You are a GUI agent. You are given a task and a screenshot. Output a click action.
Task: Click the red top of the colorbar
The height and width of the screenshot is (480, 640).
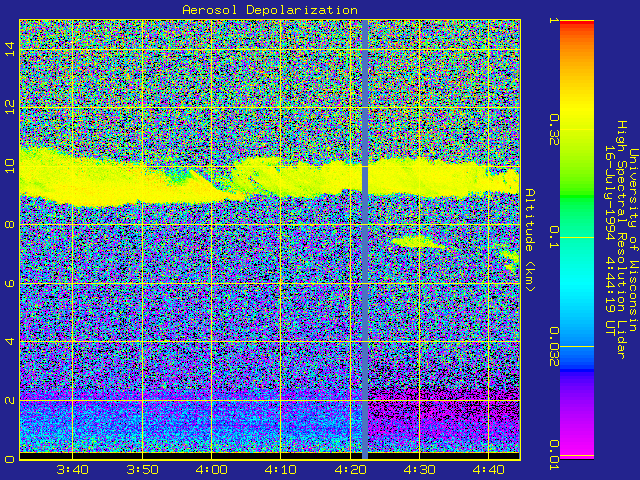pyautogui.click(x=577, y=25)
